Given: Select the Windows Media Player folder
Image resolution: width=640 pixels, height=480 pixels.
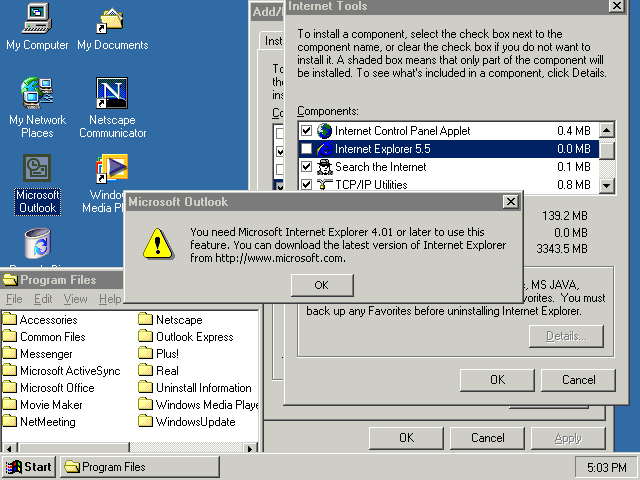Looking at the screenshot, I should (x=198, y=404).
